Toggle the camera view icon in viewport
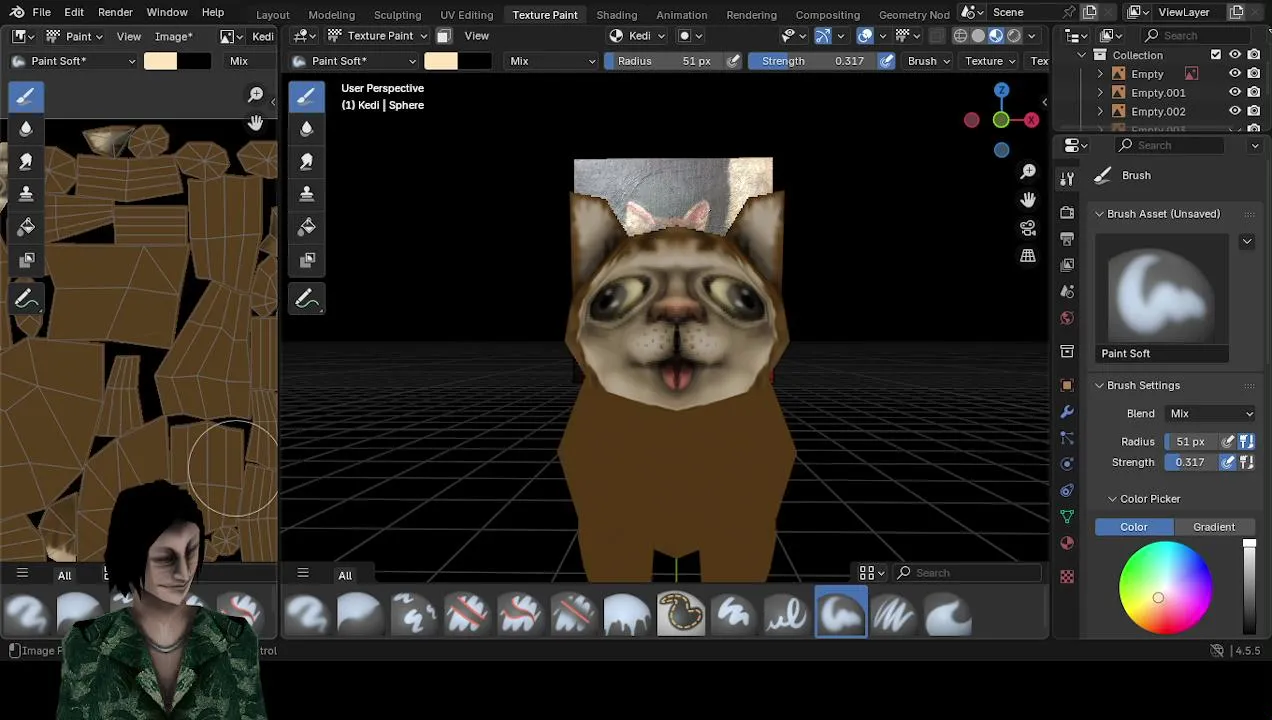Image resolution: width=1272 pixels, height=720 pixels. pos(1028,228)
